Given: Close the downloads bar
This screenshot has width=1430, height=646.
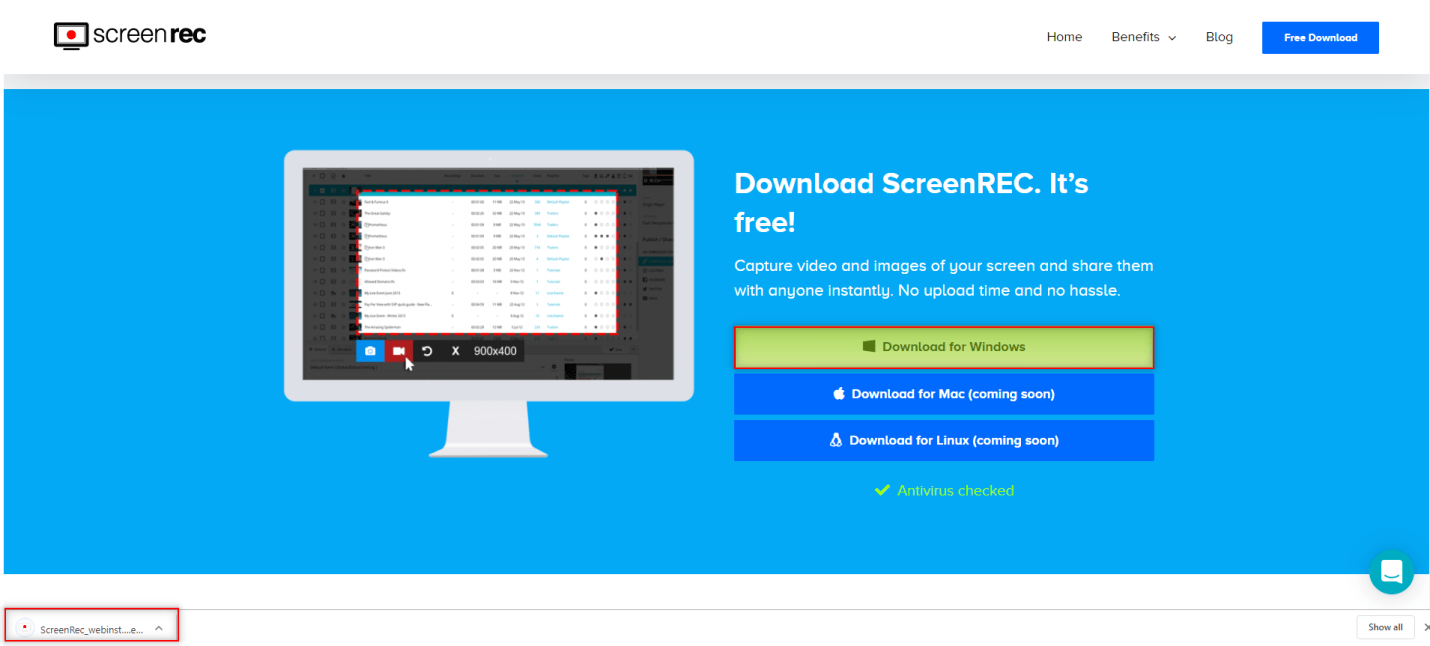Looking at the screenshot, I should coord(1426,627).
